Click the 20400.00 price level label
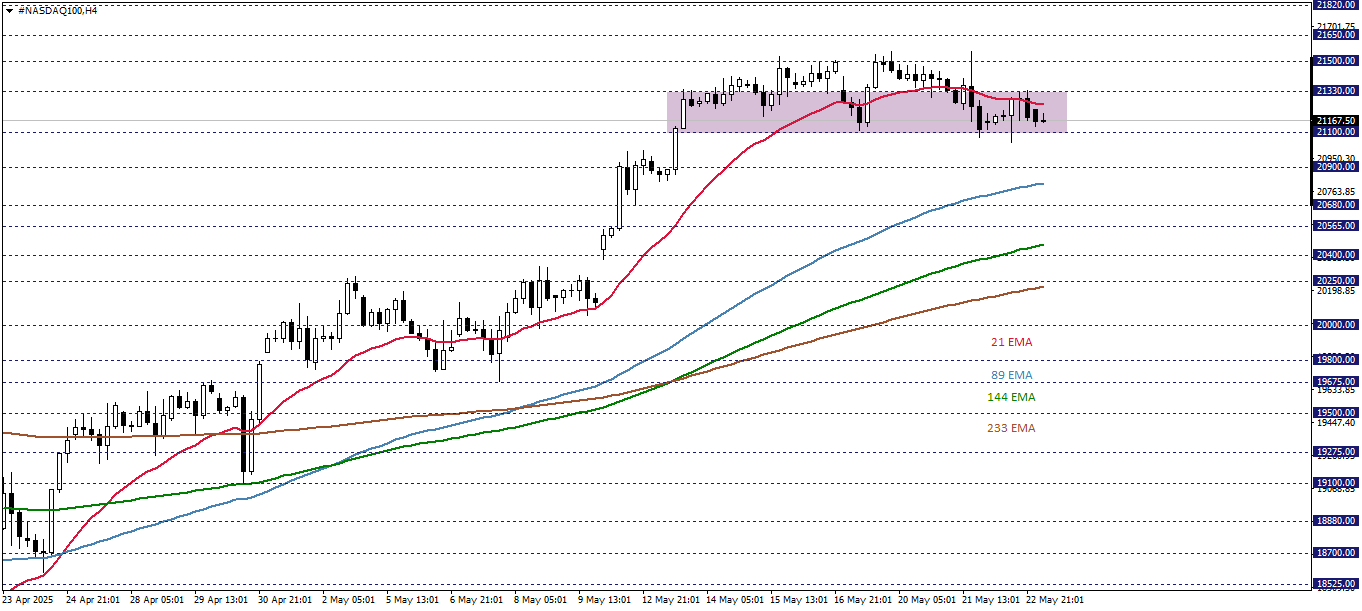 tap(1336, 255)
